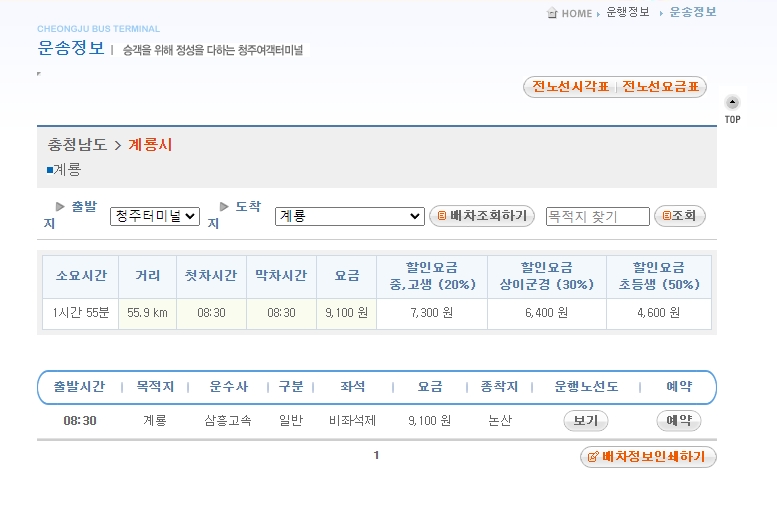777x515 pixels.
Task: Go to 운행정보 breadcrumb
Action: [628, 12]
